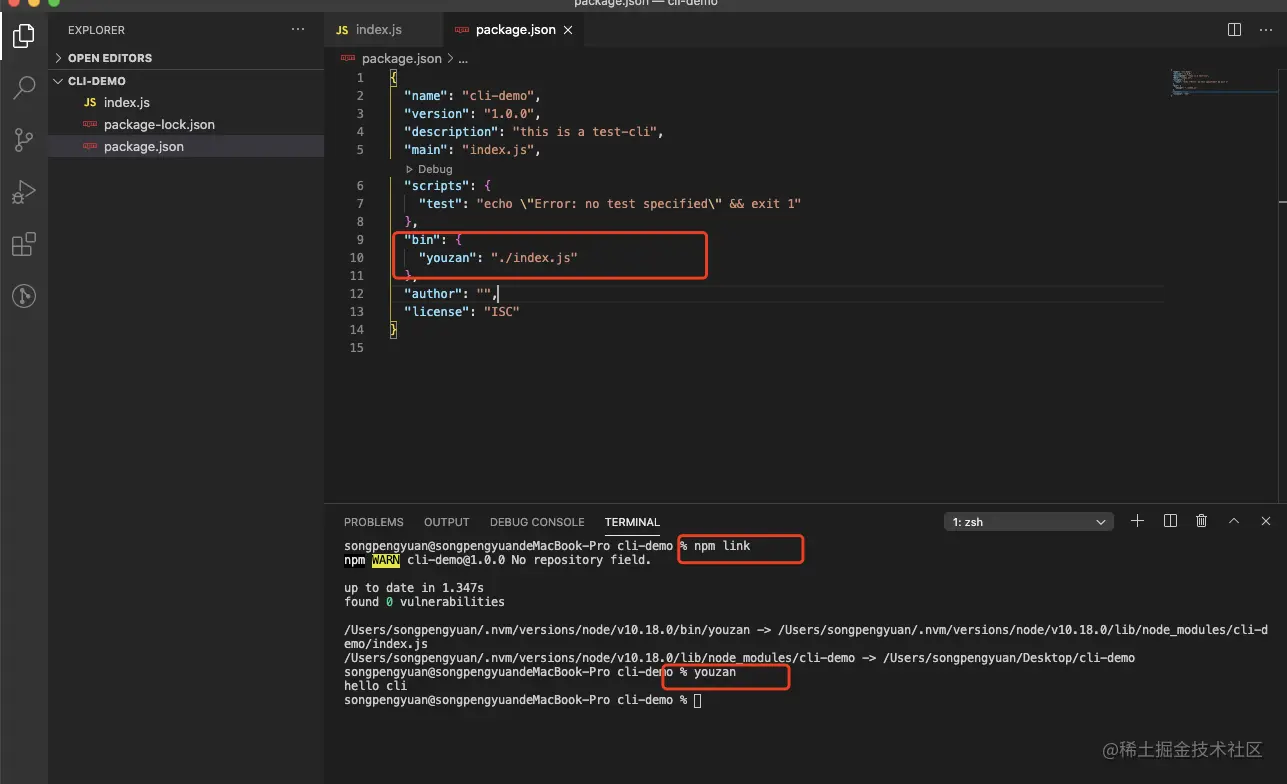The width and height of the screenshot is (1287, 784).
Task: Click the "test" script key on line 7
Action: tap(440, 204)
